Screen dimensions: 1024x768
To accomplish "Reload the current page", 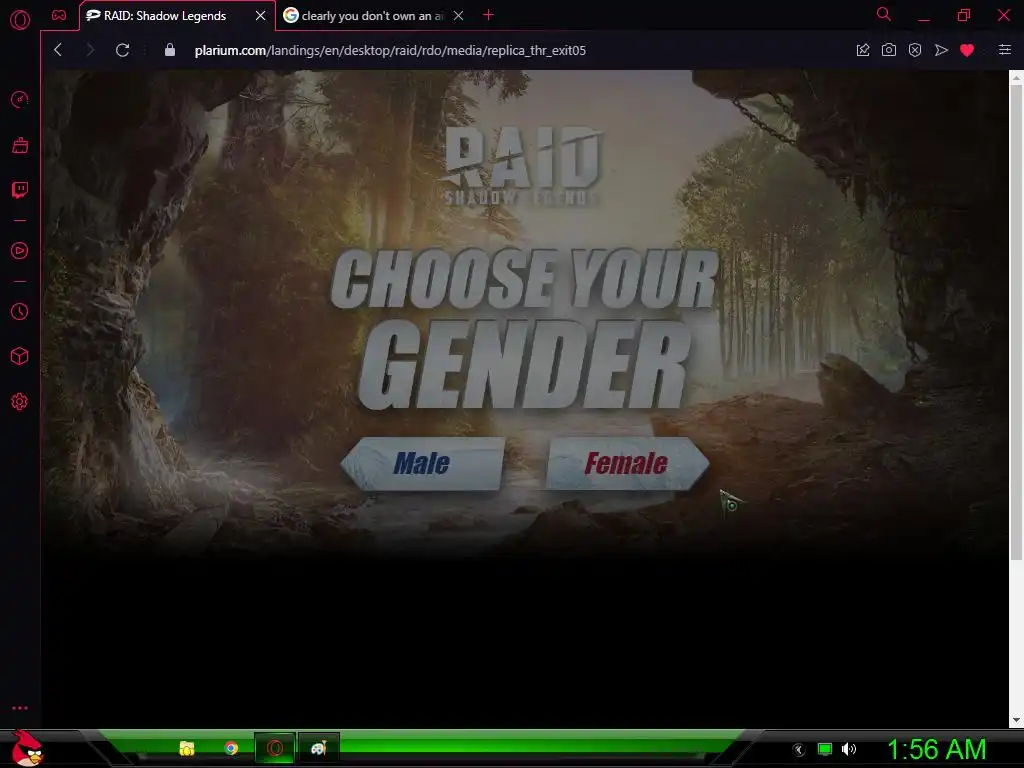I will point(122,50).
